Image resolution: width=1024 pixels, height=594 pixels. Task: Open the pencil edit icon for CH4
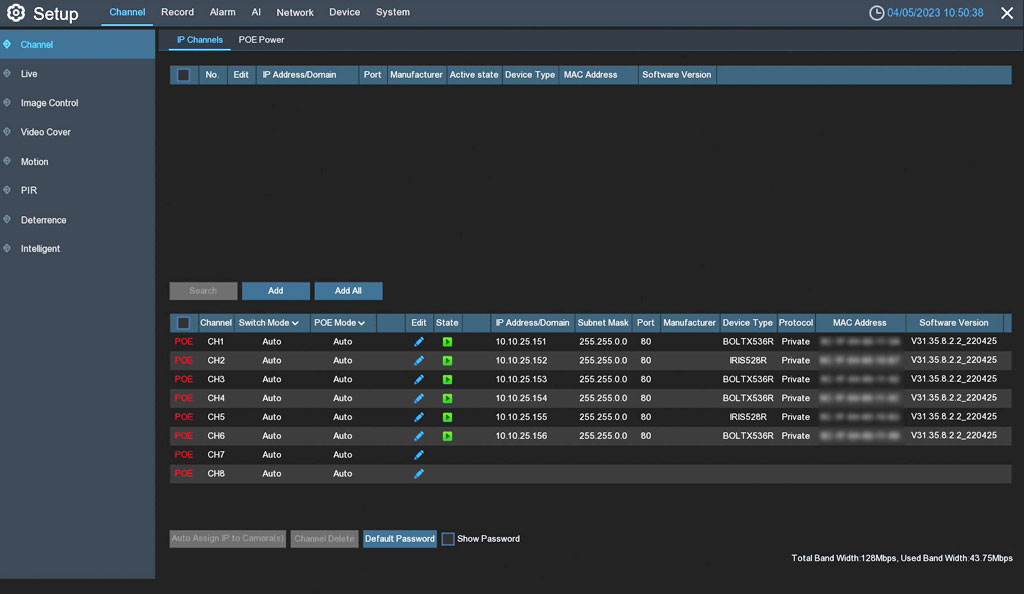tap(419, 398)
